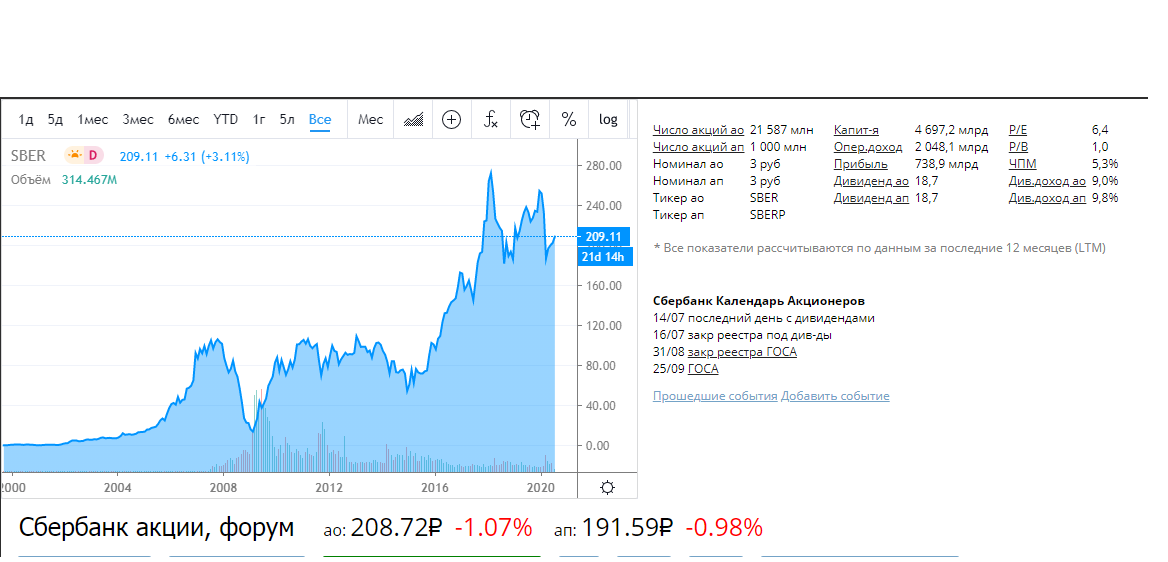Click the 2016 label on the time axis
1168x562 pixels.
(x=435, y=487)
